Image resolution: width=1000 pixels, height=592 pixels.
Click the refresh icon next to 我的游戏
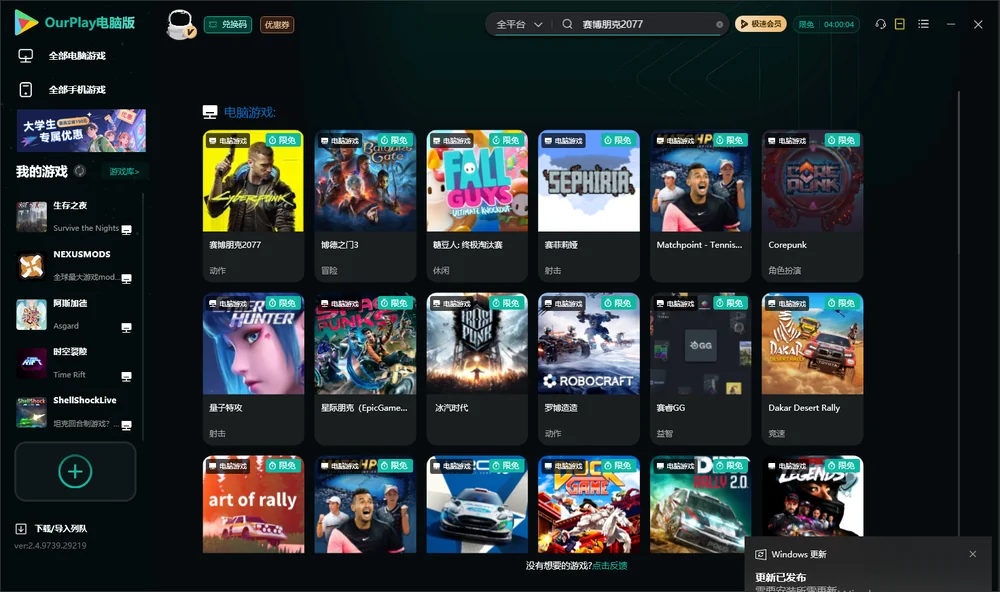coord(80,171)
